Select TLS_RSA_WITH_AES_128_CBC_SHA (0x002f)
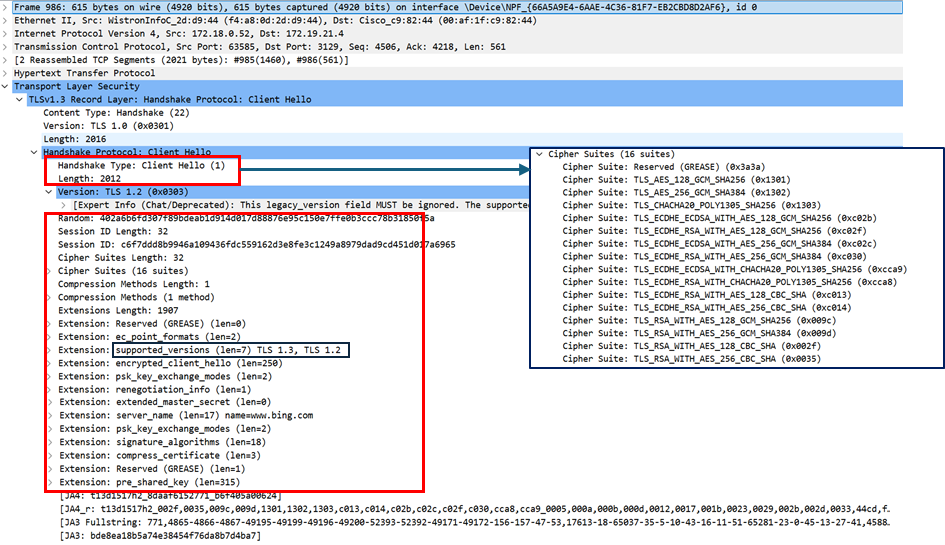The image size is (945, 545). [692, 346]
